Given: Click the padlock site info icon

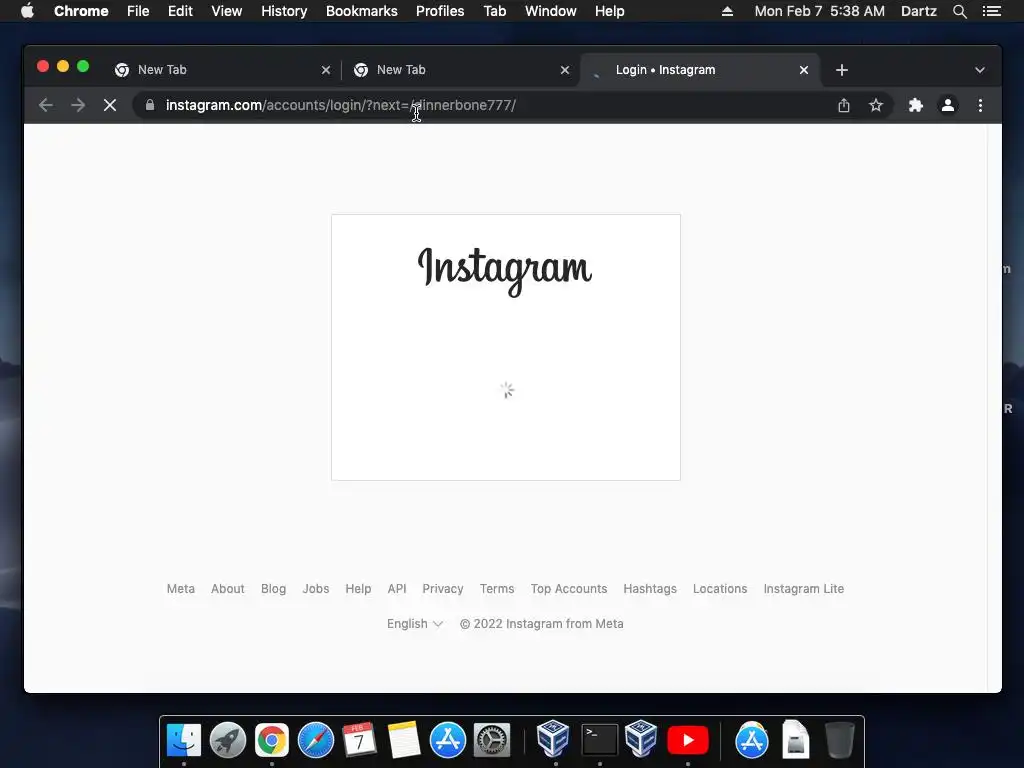Looking at the screenshot, I should 150,104.
